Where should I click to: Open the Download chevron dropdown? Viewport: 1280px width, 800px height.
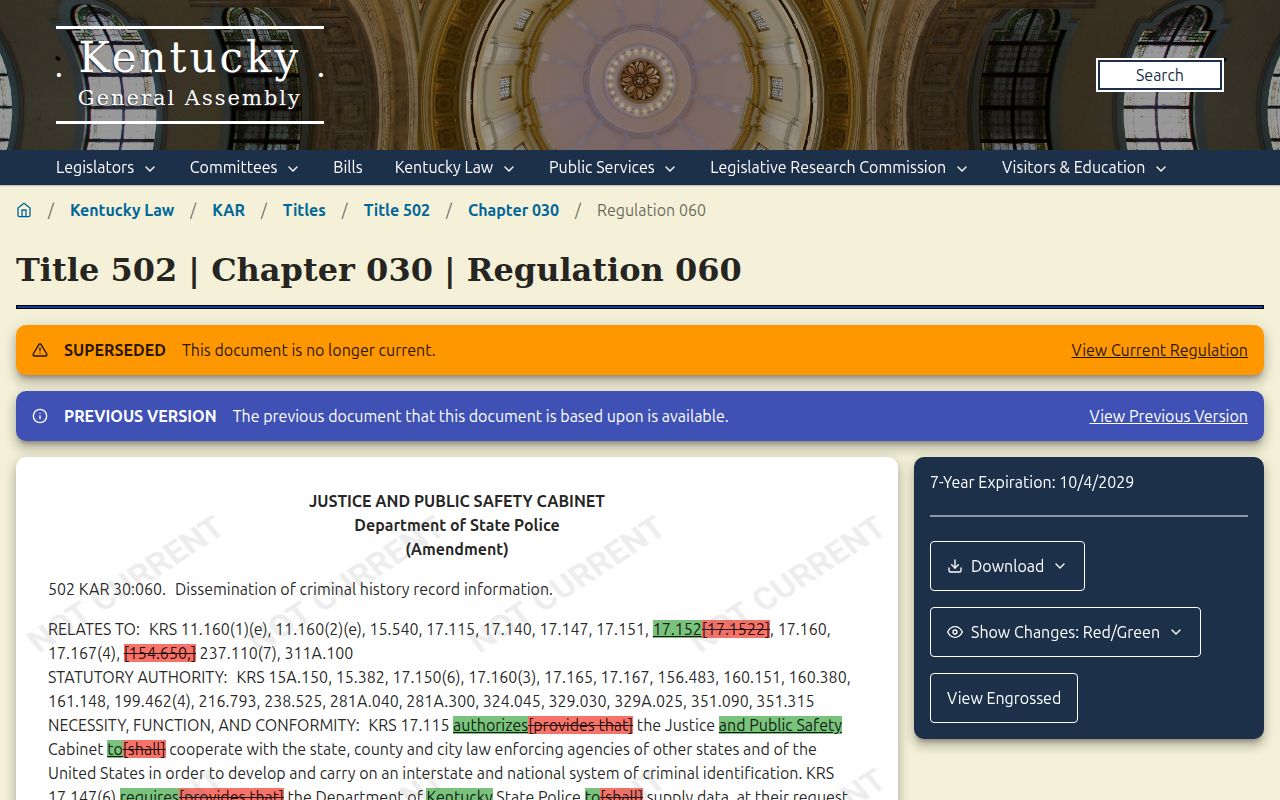[1060, 566]
